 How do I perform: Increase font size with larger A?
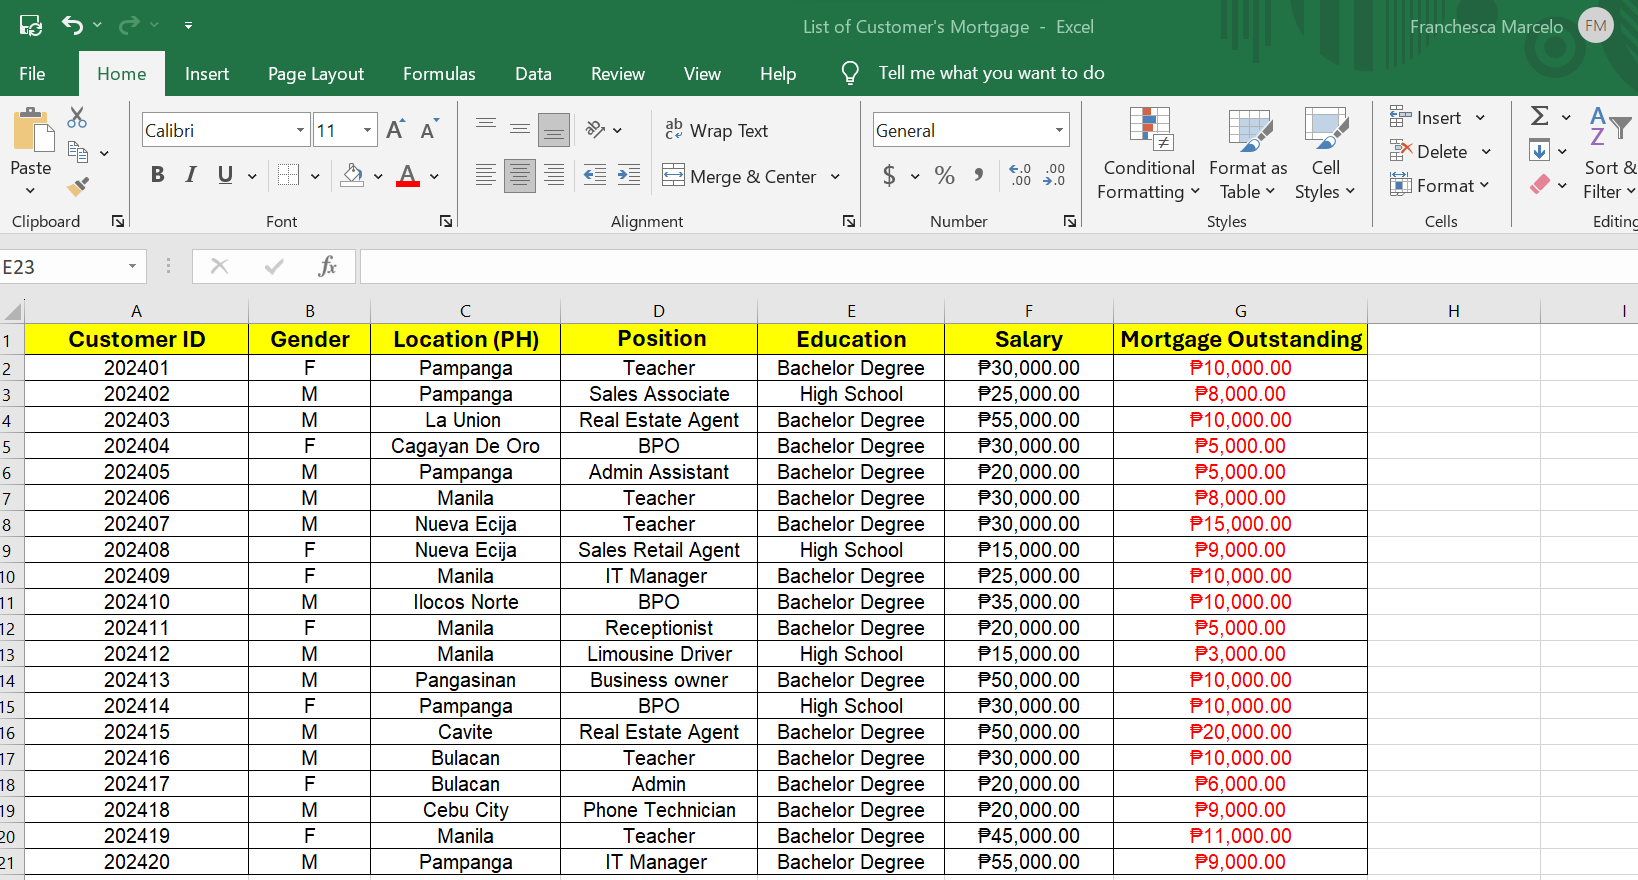tap(395, 130)
